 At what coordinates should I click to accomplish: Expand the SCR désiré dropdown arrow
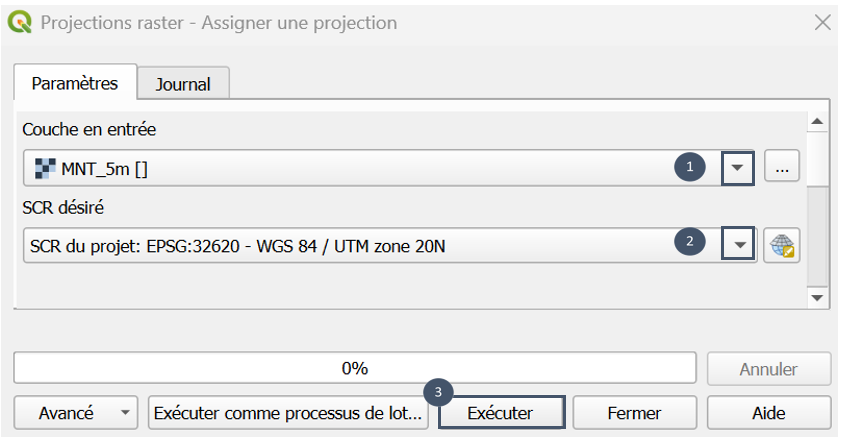click(x=739, y=244)
